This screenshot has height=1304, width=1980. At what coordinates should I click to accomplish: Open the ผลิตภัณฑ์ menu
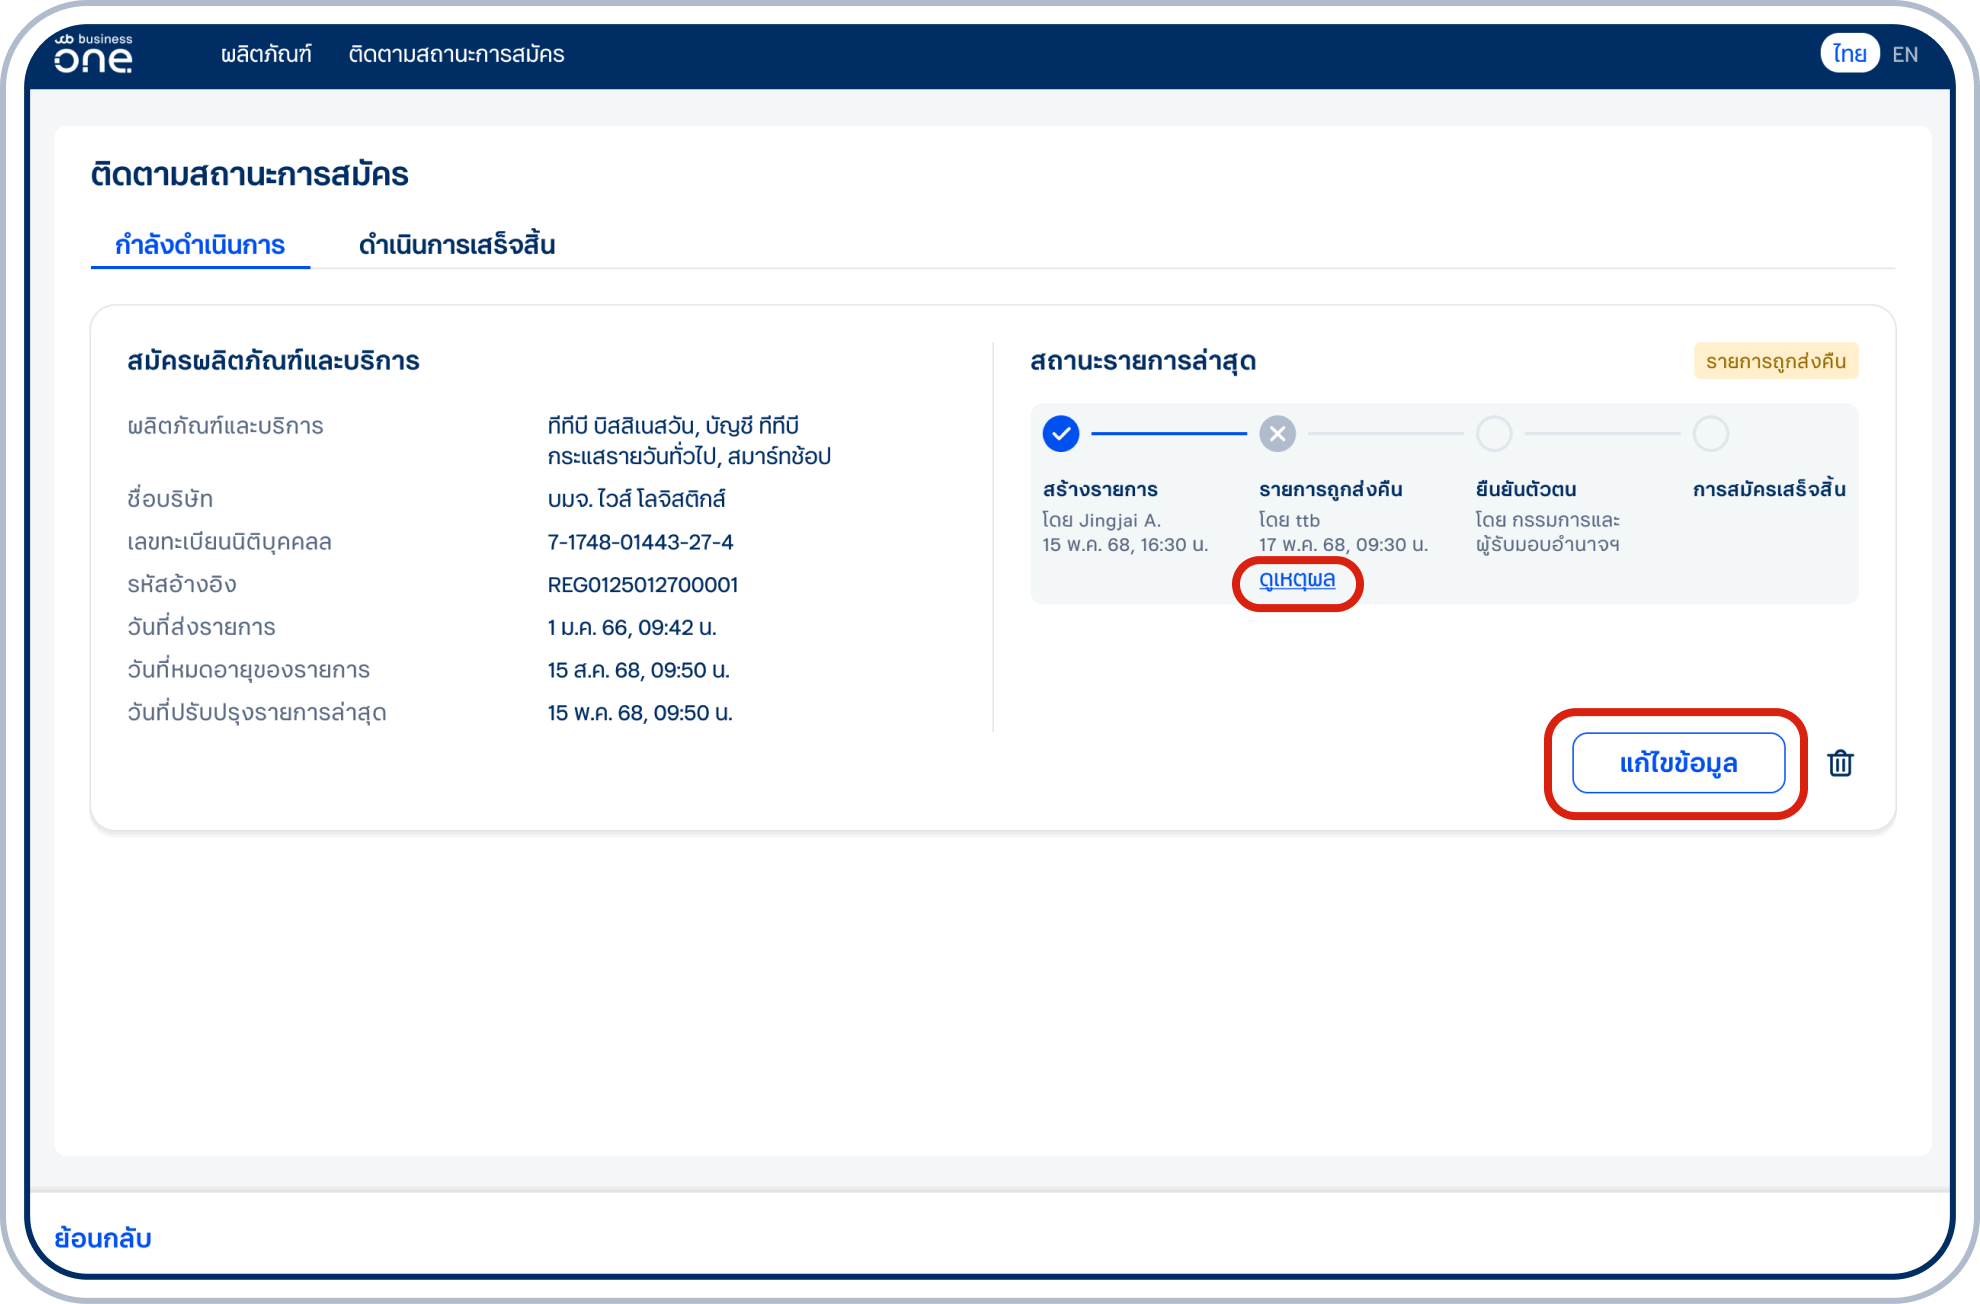coord(266,54)
